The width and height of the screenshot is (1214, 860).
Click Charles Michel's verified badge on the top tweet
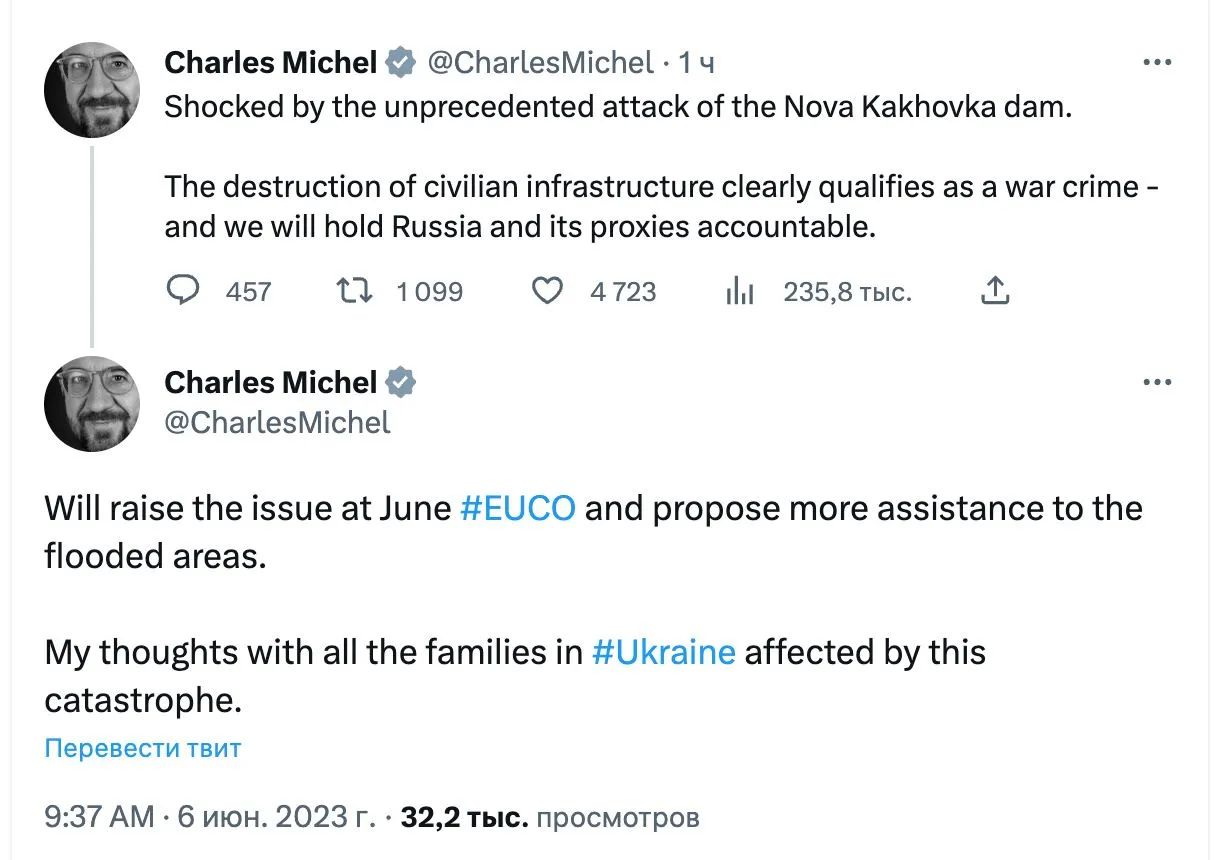tap(400, 61)
